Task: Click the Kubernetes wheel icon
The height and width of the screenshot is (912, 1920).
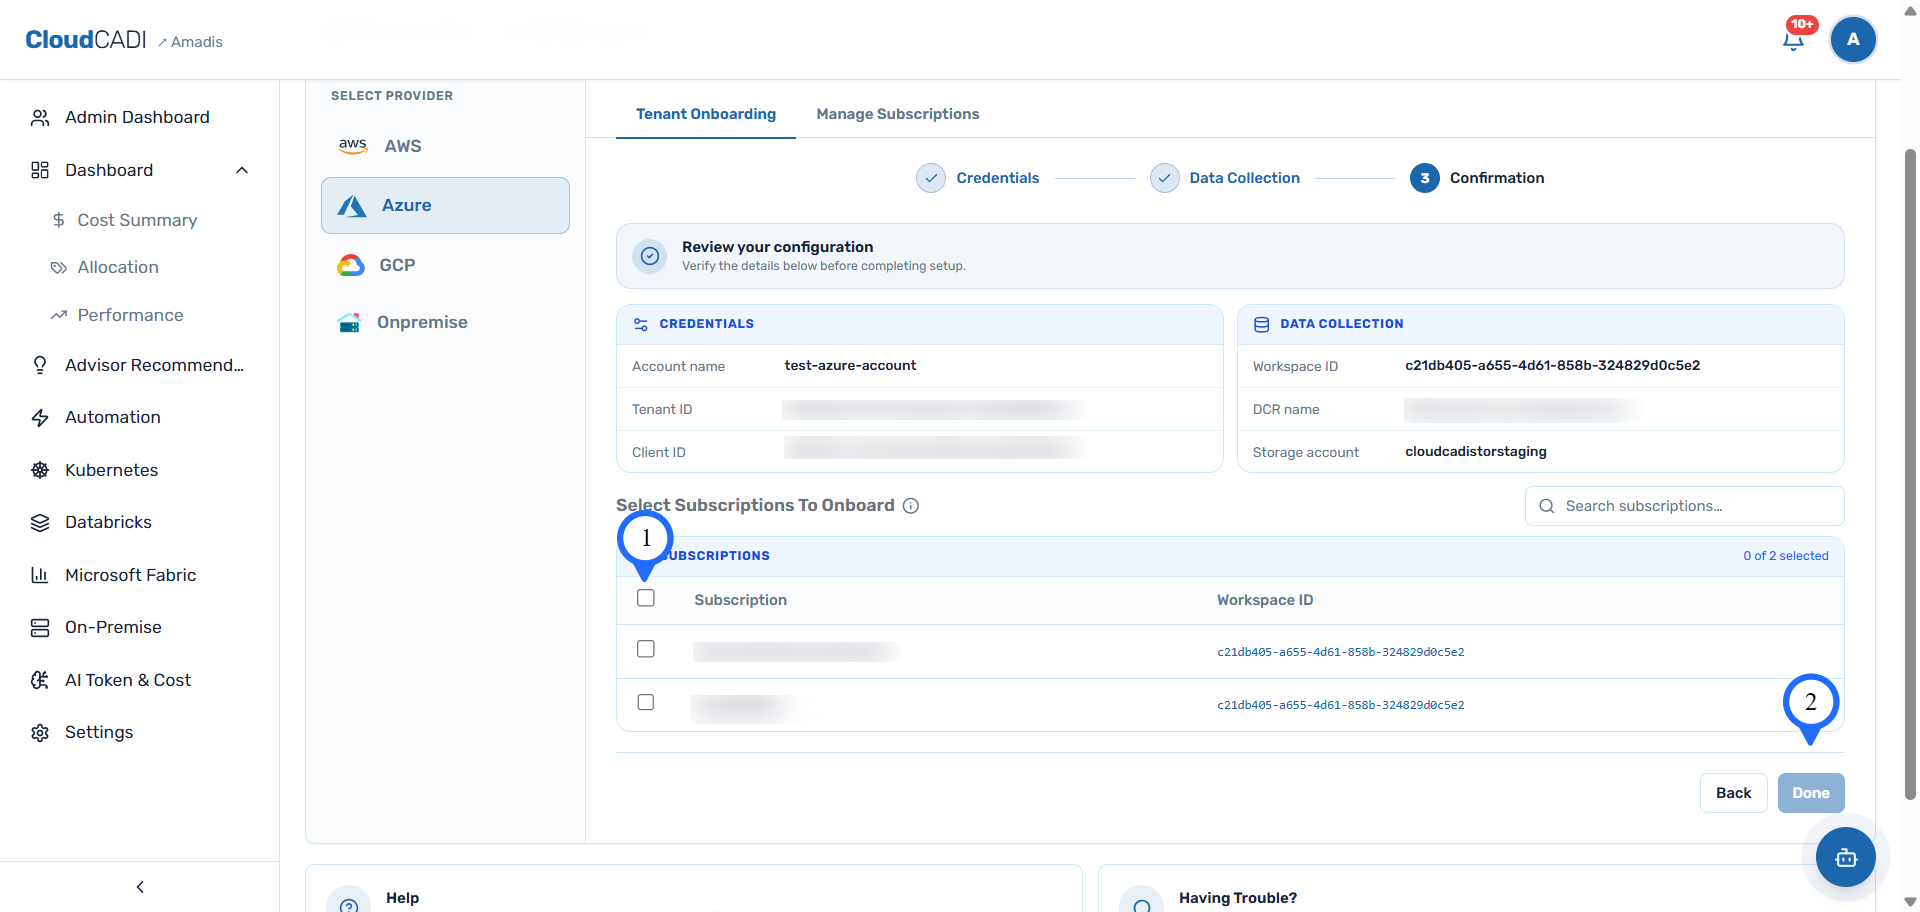Action: (x=40, y=470)
